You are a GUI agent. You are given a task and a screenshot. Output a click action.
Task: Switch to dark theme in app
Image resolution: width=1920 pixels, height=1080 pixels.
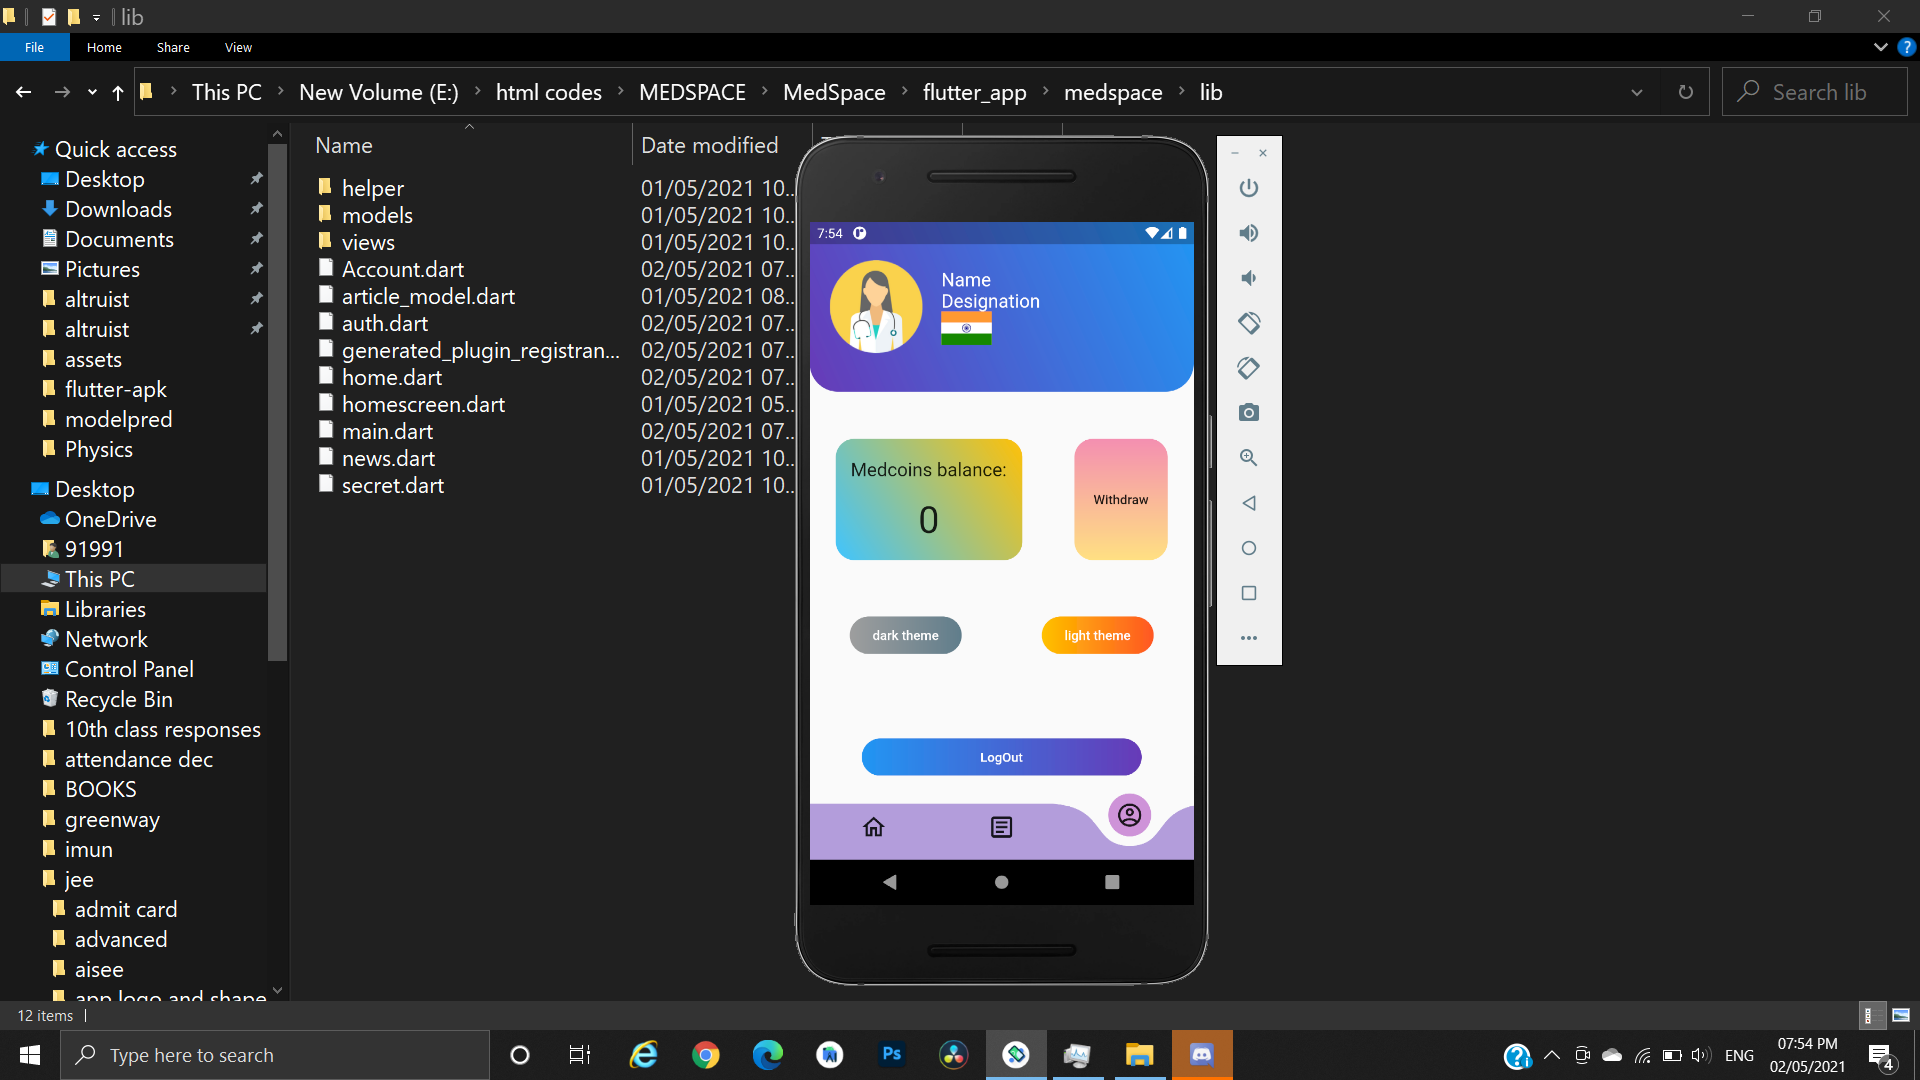point(905,635)
